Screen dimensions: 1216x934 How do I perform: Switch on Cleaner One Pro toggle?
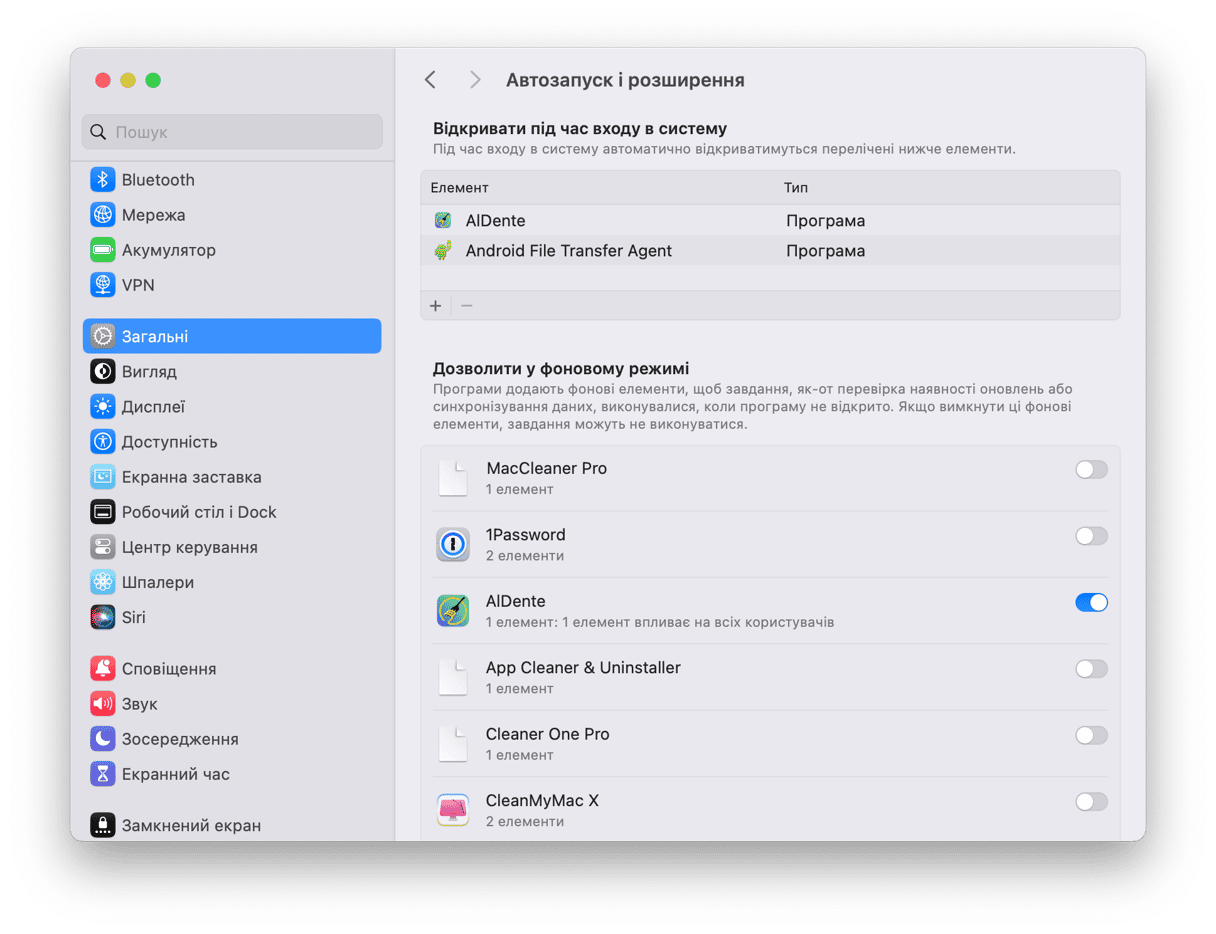[x=1091, y=735]
